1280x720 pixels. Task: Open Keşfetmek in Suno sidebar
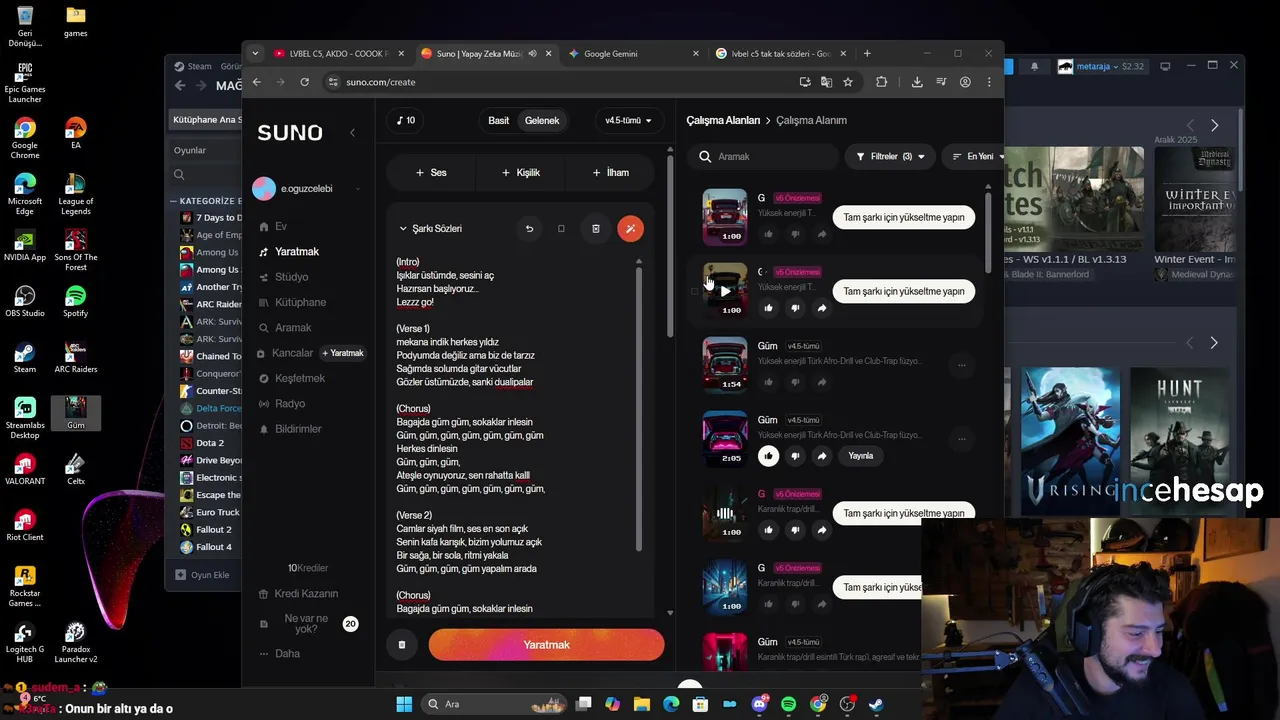click(300, 378)
